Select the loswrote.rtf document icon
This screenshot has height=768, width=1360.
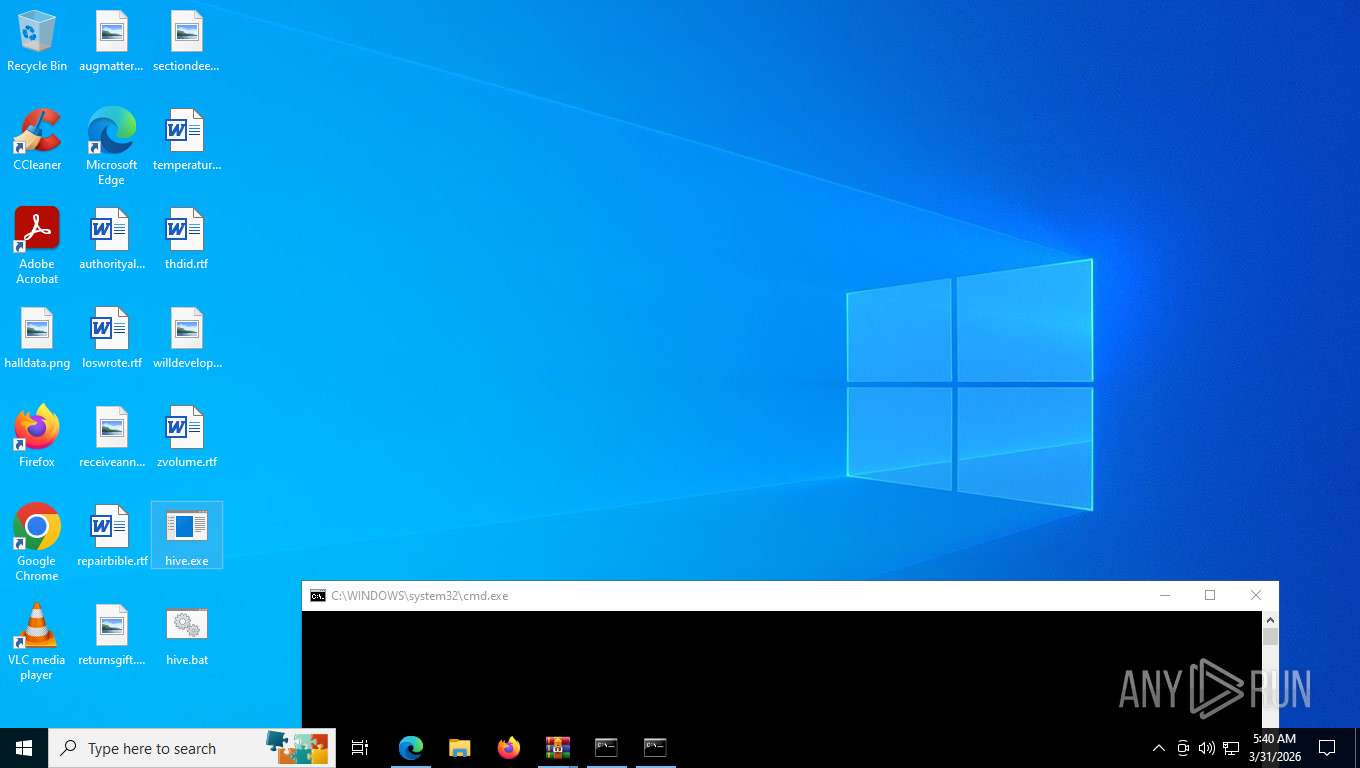tap(112, 338)
